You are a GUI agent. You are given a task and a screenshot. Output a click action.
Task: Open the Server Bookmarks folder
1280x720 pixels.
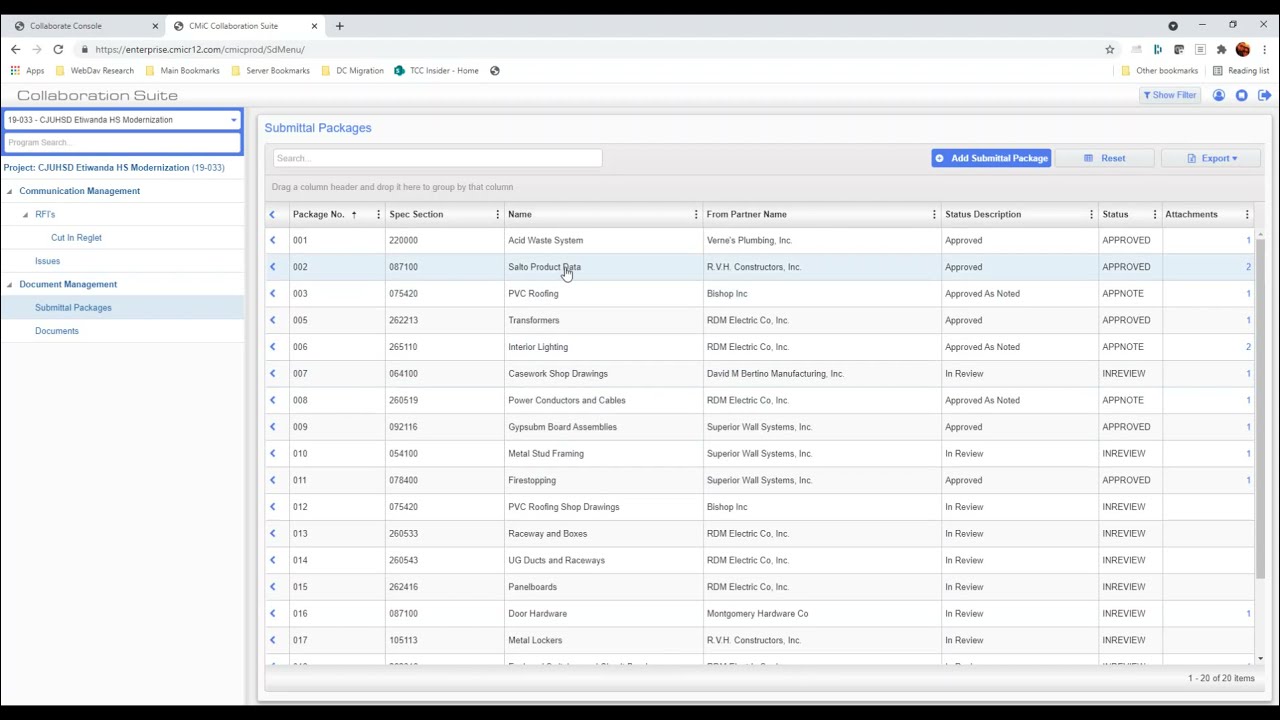(x=270, y=71)
